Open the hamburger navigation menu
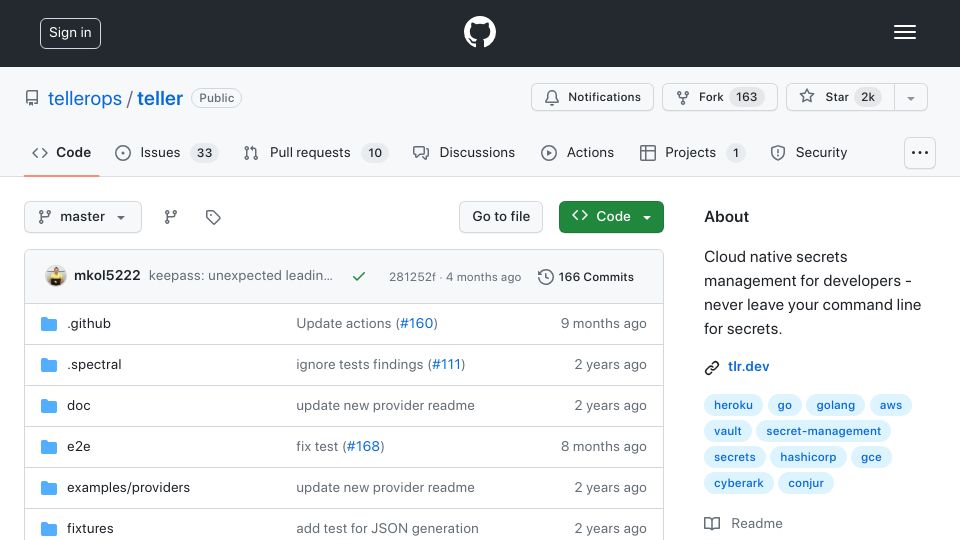The width and height of the screenshot is (960, 540). 904,32
